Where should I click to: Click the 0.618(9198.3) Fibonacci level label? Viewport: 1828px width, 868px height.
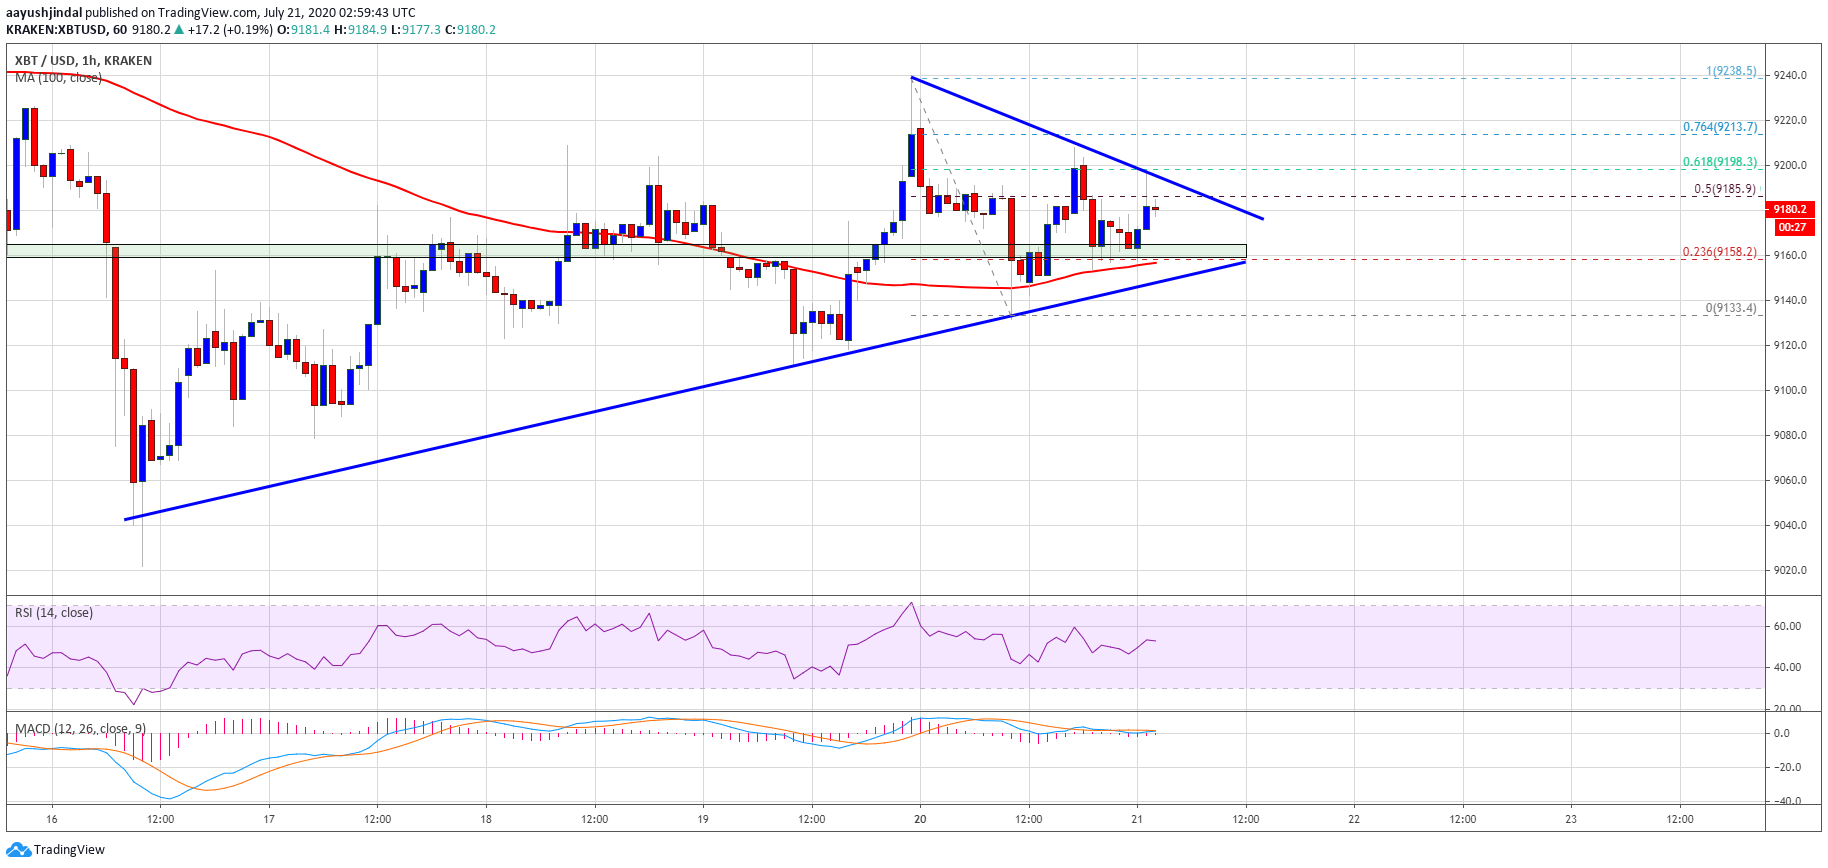click(x=1719, y=162)
